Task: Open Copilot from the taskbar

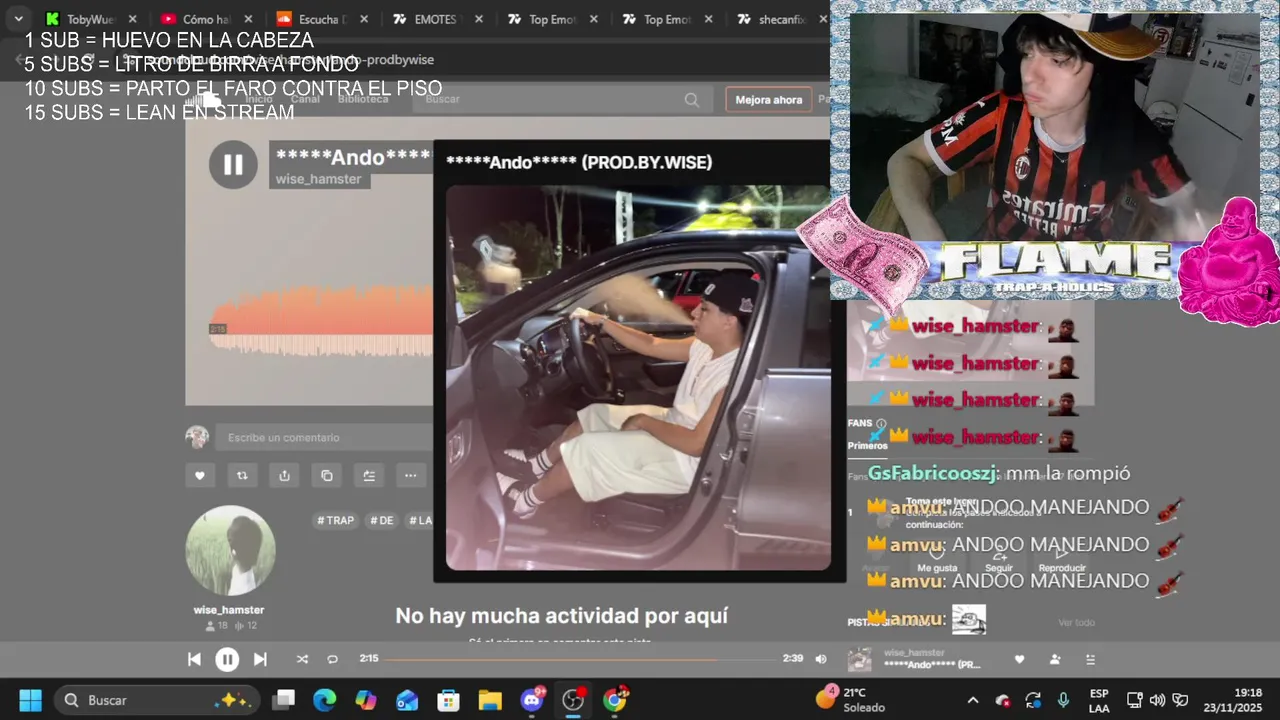Action: click(x=366, y=700)
